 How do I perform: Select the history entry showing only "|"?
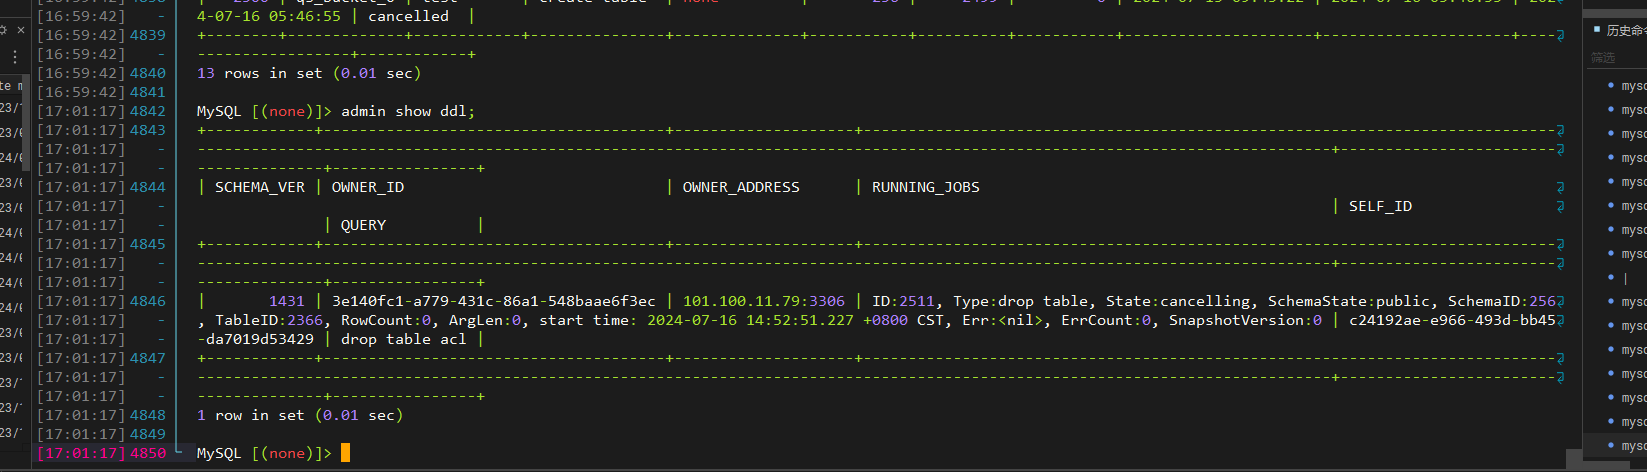(x=1626, y=278)
